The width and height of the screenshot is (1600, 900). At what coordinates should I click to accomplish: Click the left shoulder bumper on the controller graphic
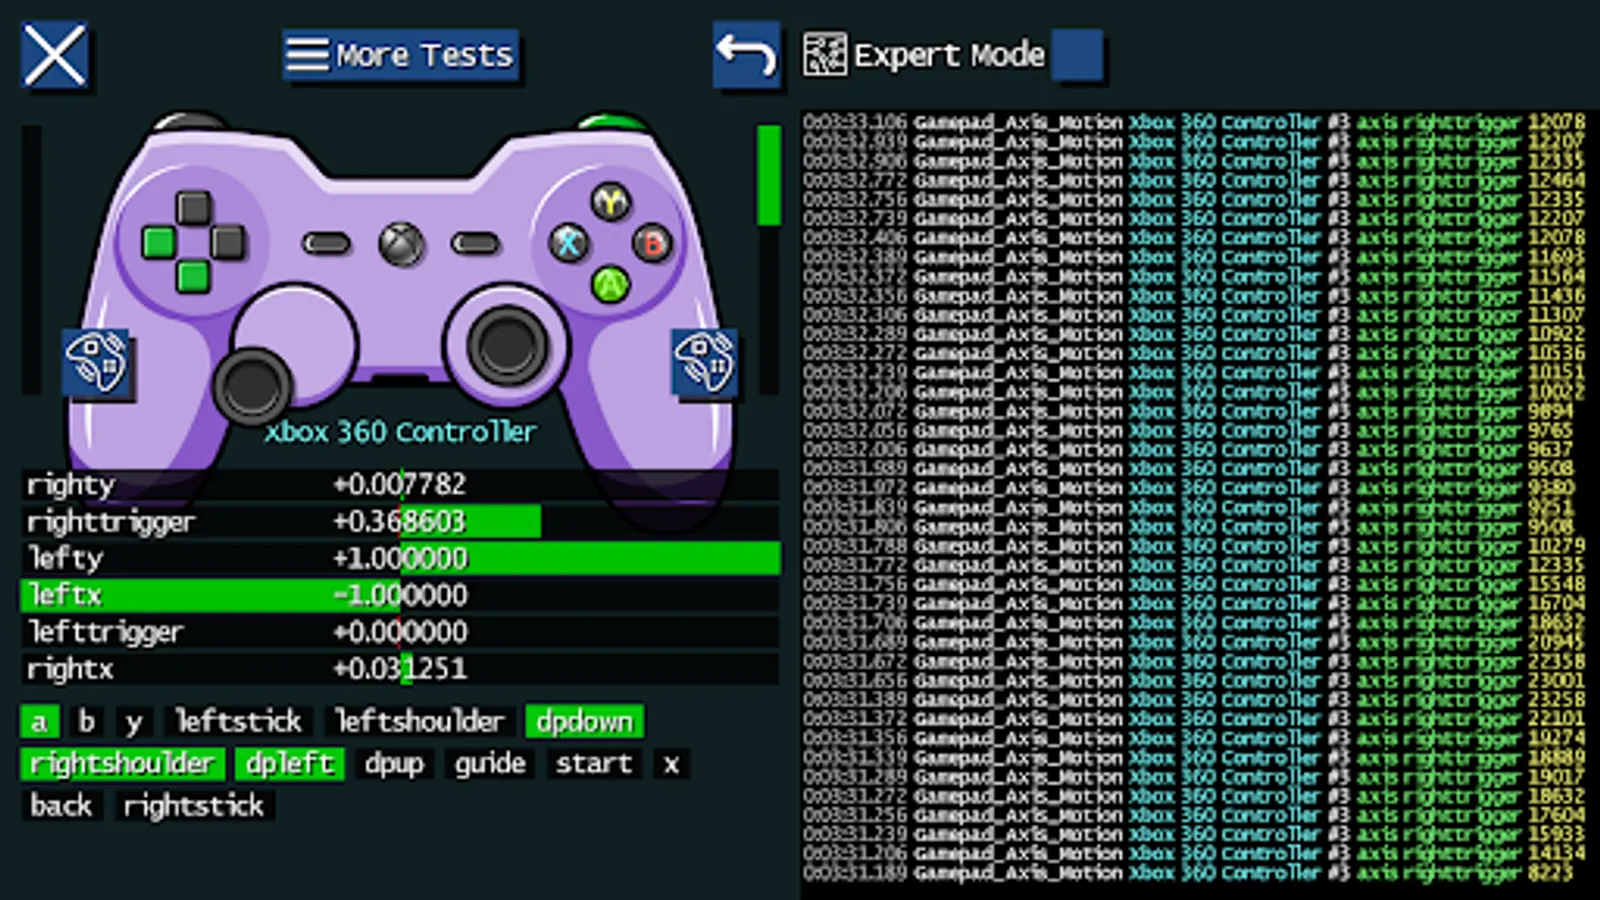(x=190, y=123)
